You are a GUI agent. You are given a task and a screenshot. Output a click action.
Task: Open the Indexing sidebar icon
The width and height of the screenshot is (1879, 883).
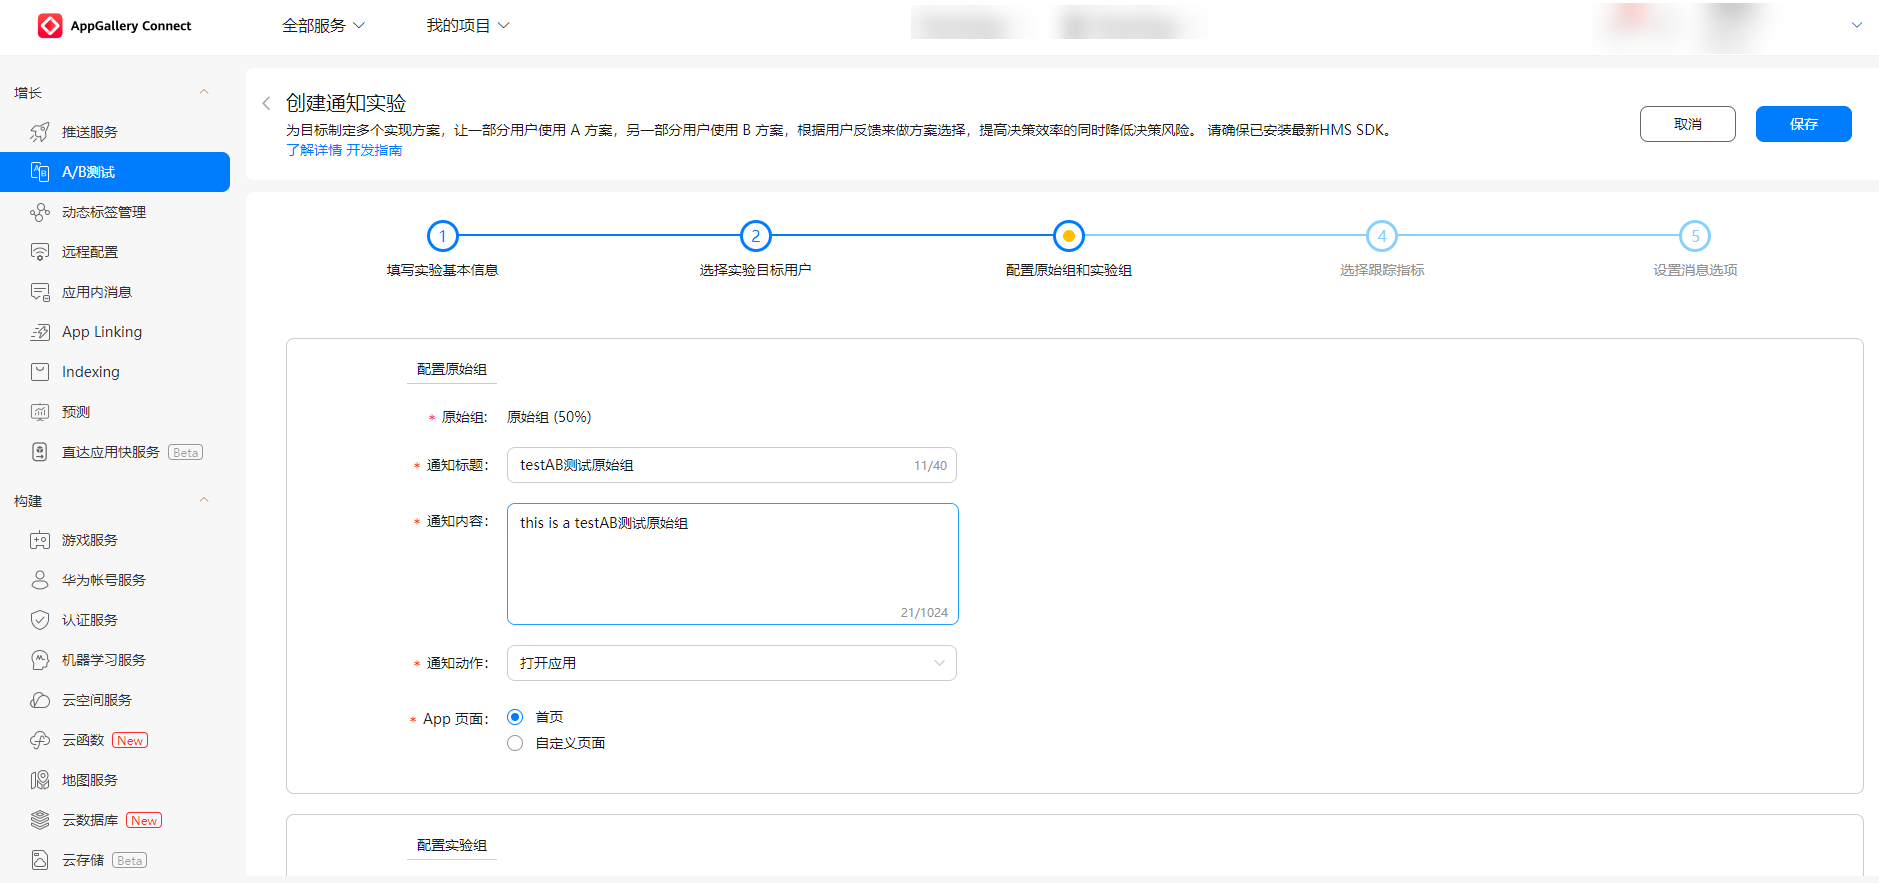click(x=40, y=372)
